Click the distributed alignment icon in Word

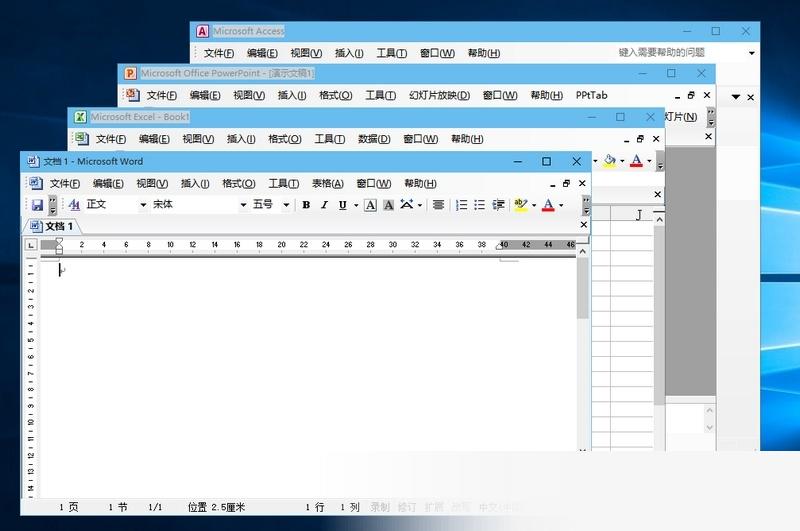pyautogui.click(x=438, y=205)
